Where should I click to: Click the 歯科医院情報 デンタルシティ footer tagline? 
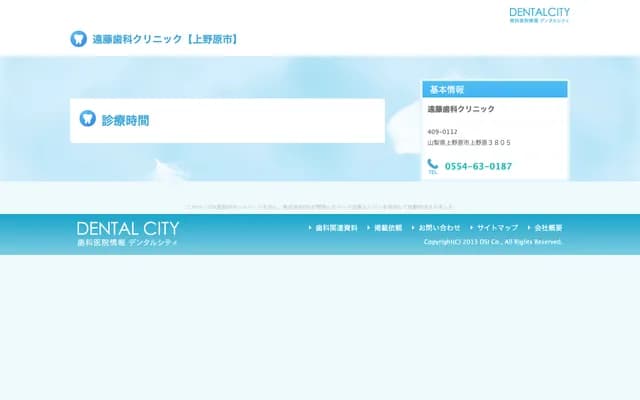coord(127,243)
